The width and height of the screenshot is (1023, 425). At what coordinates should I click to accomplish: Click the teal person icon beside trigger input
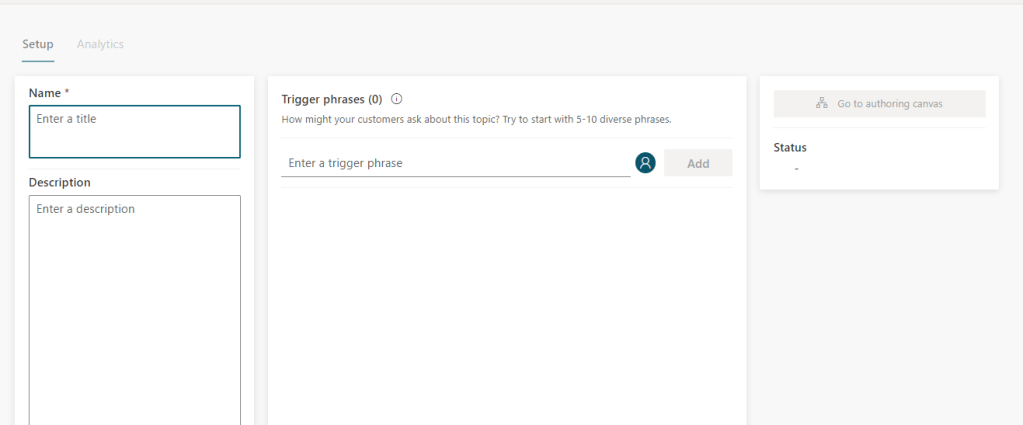[645, 163]
